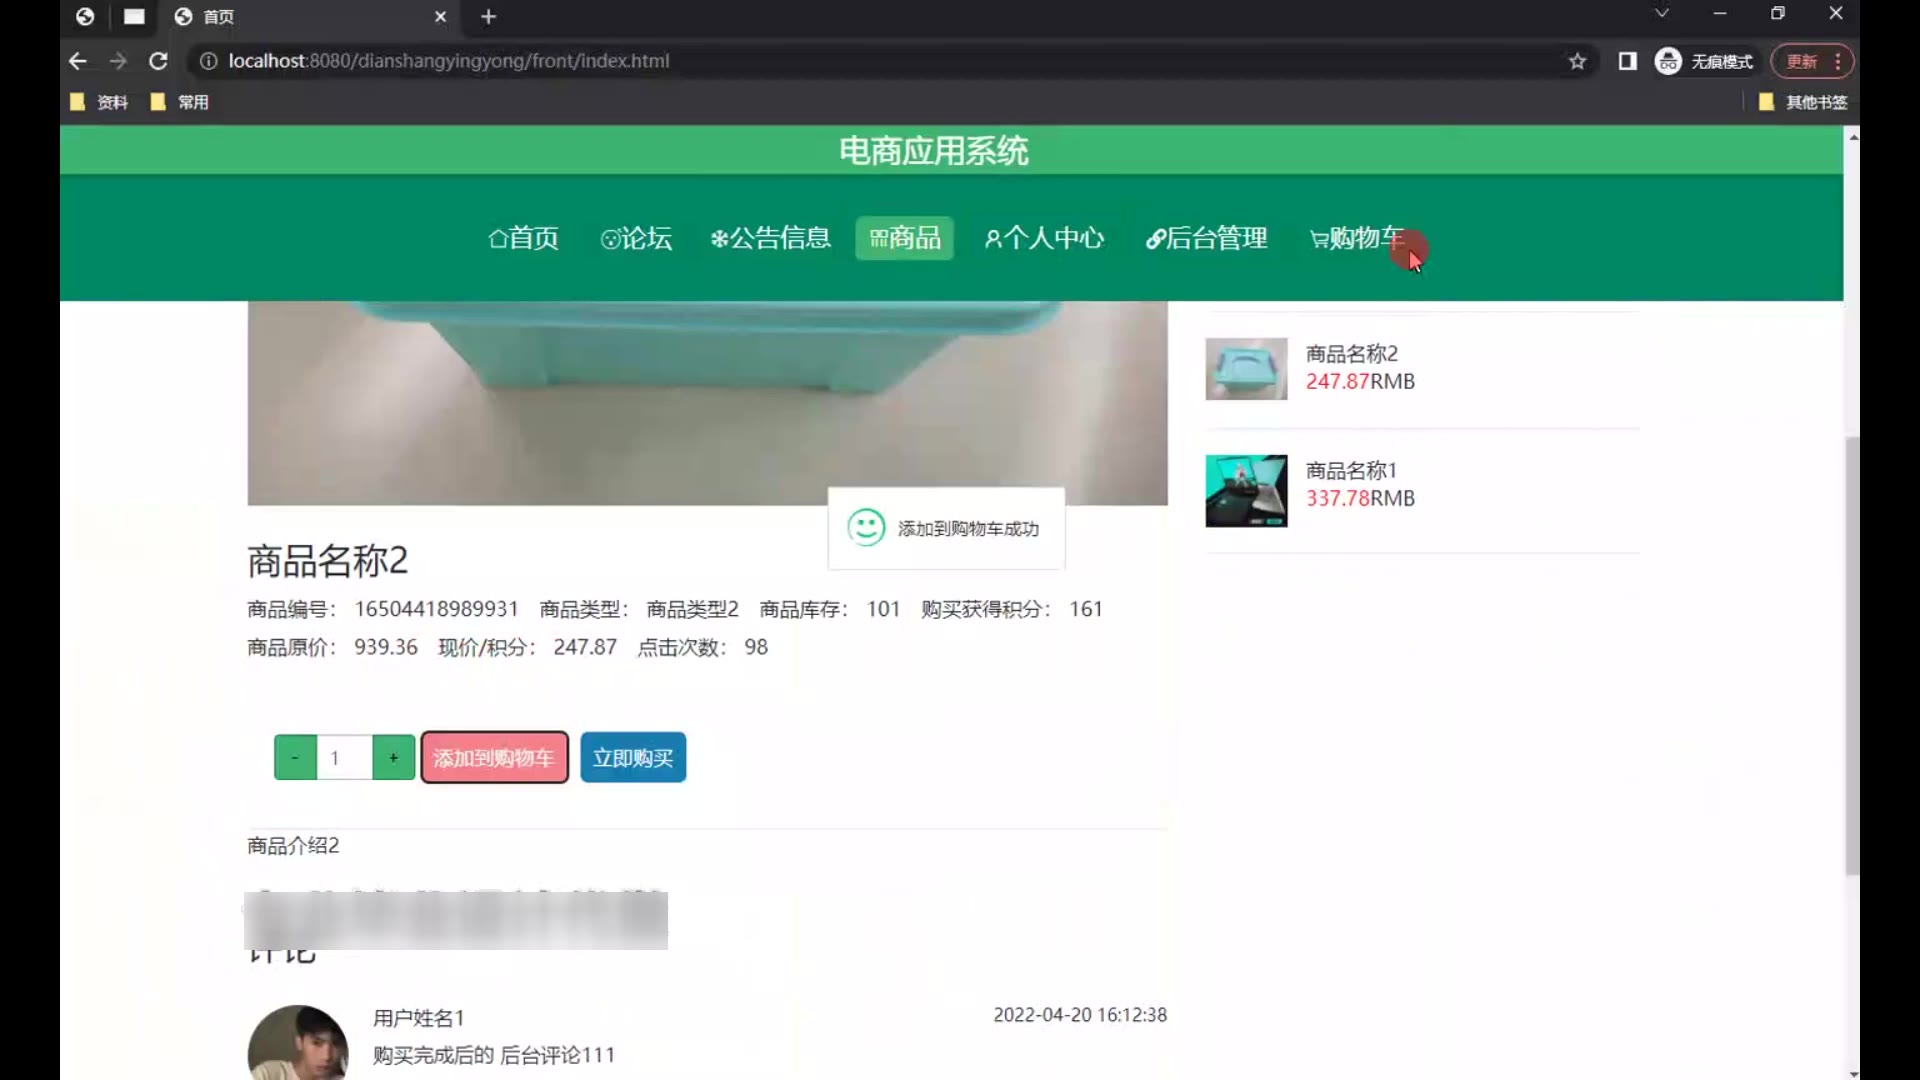
Task: Increase quantity with the plus button
Action: tap(393, 758)
